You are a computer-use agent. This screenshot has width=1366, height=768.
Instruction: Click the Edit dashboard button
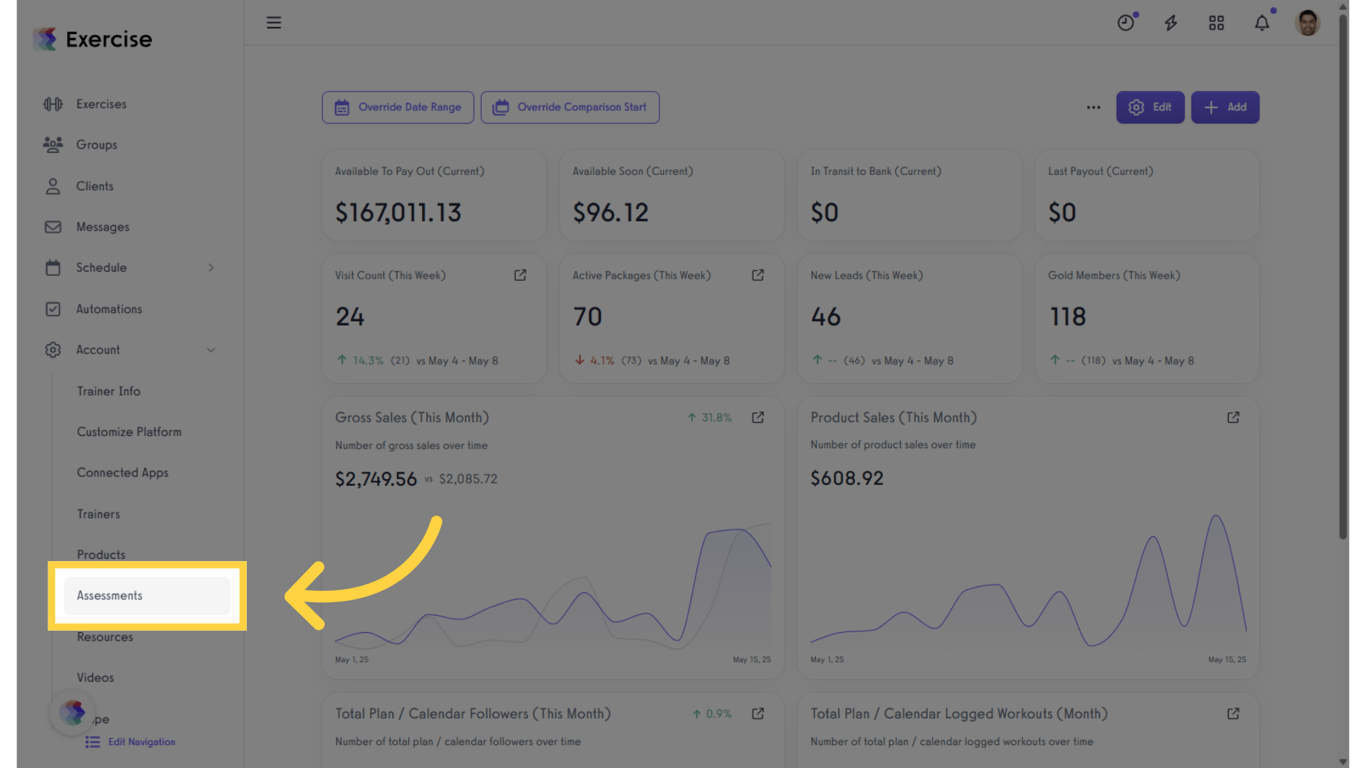tap(1150, 107)
